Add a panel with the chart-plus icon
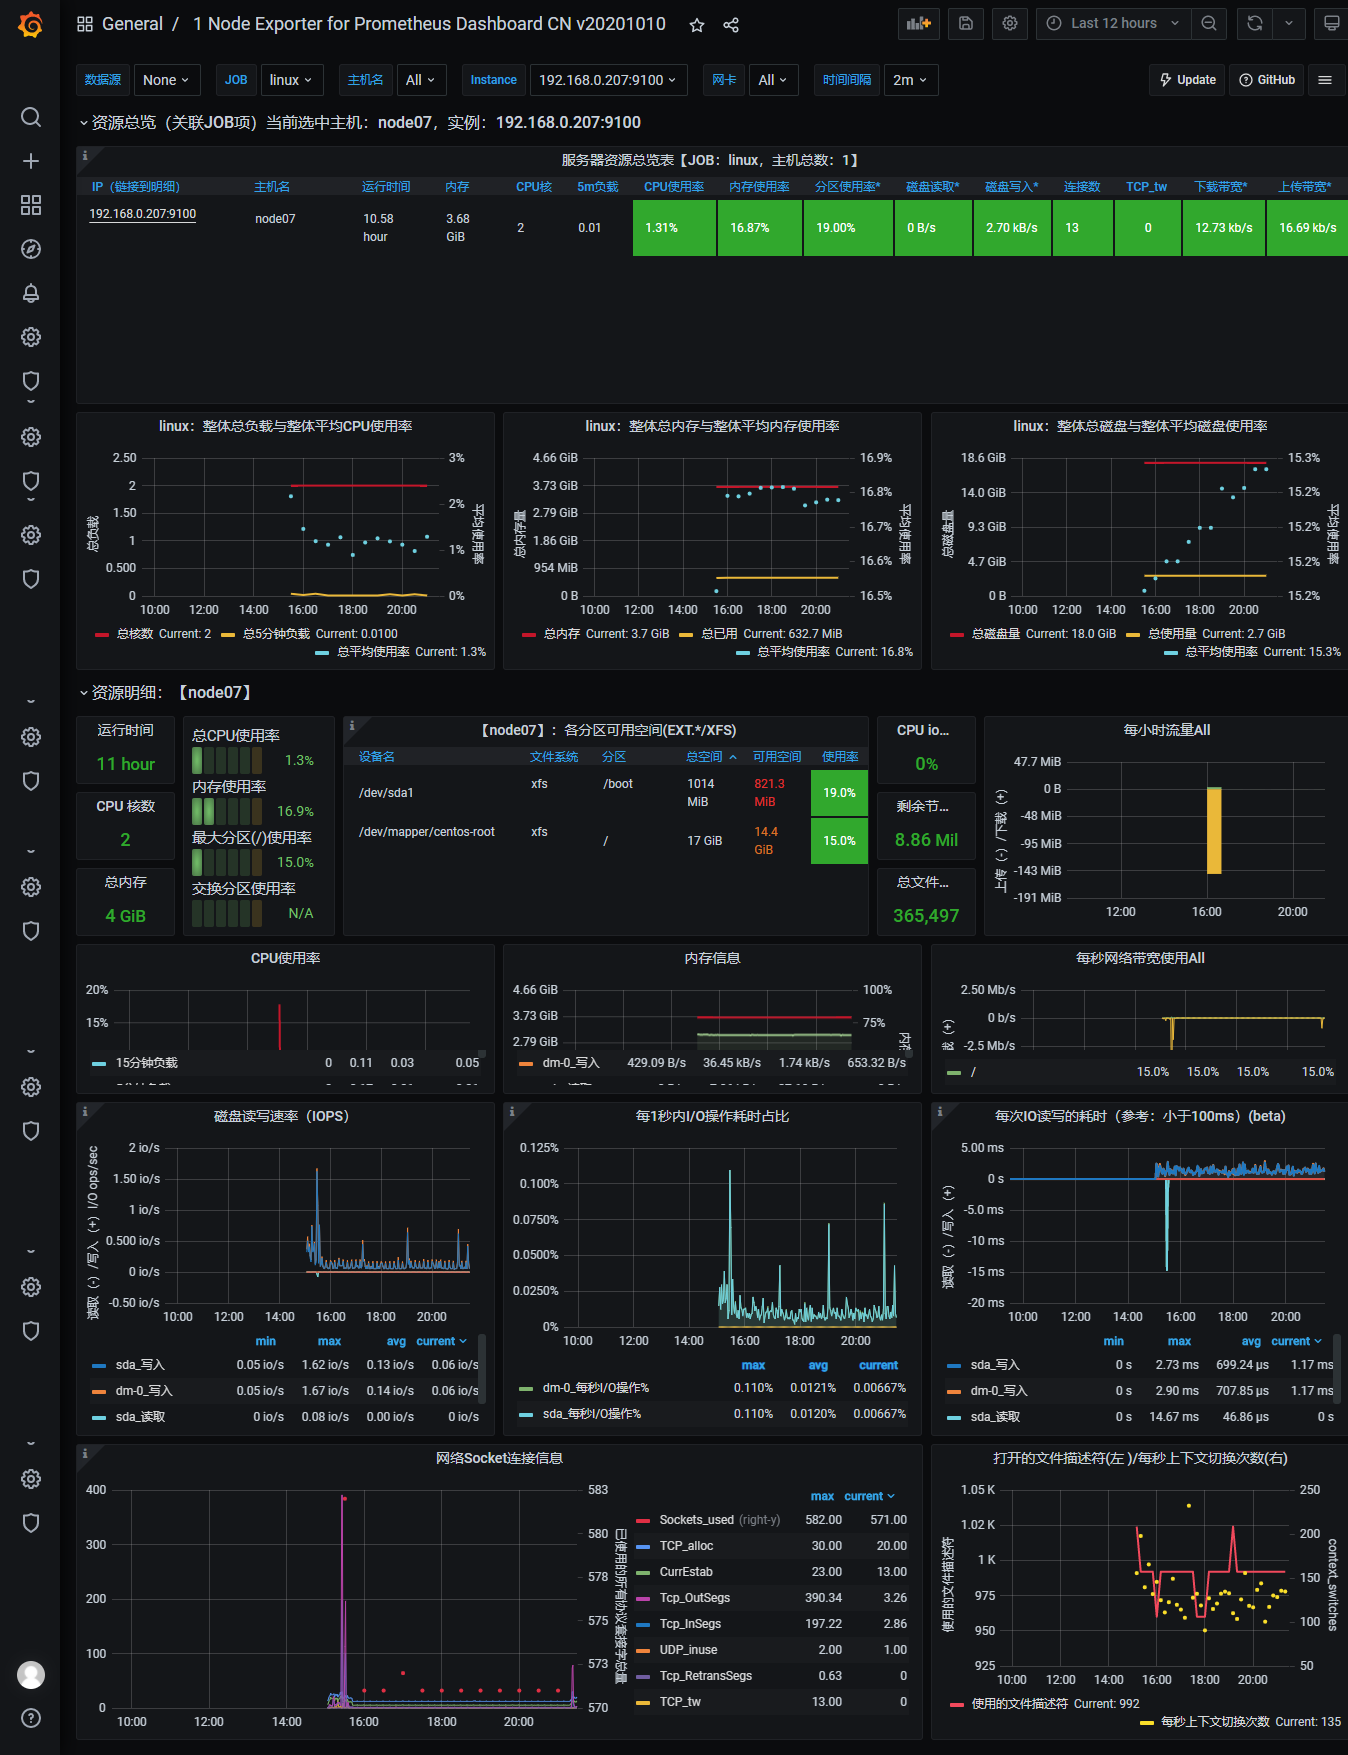Image resolution: width=1348 pixels, height=1755 pixels. (918, 23)
